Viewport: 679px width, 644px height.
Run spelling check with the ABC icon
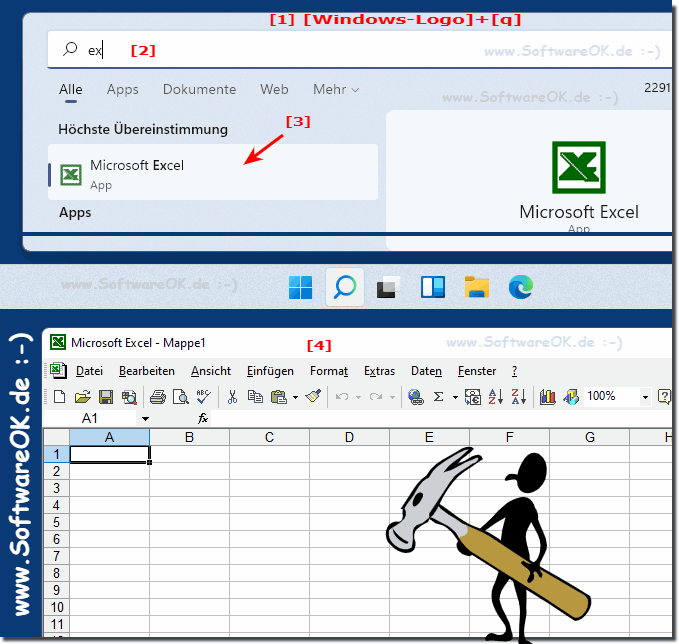[204, 397]
